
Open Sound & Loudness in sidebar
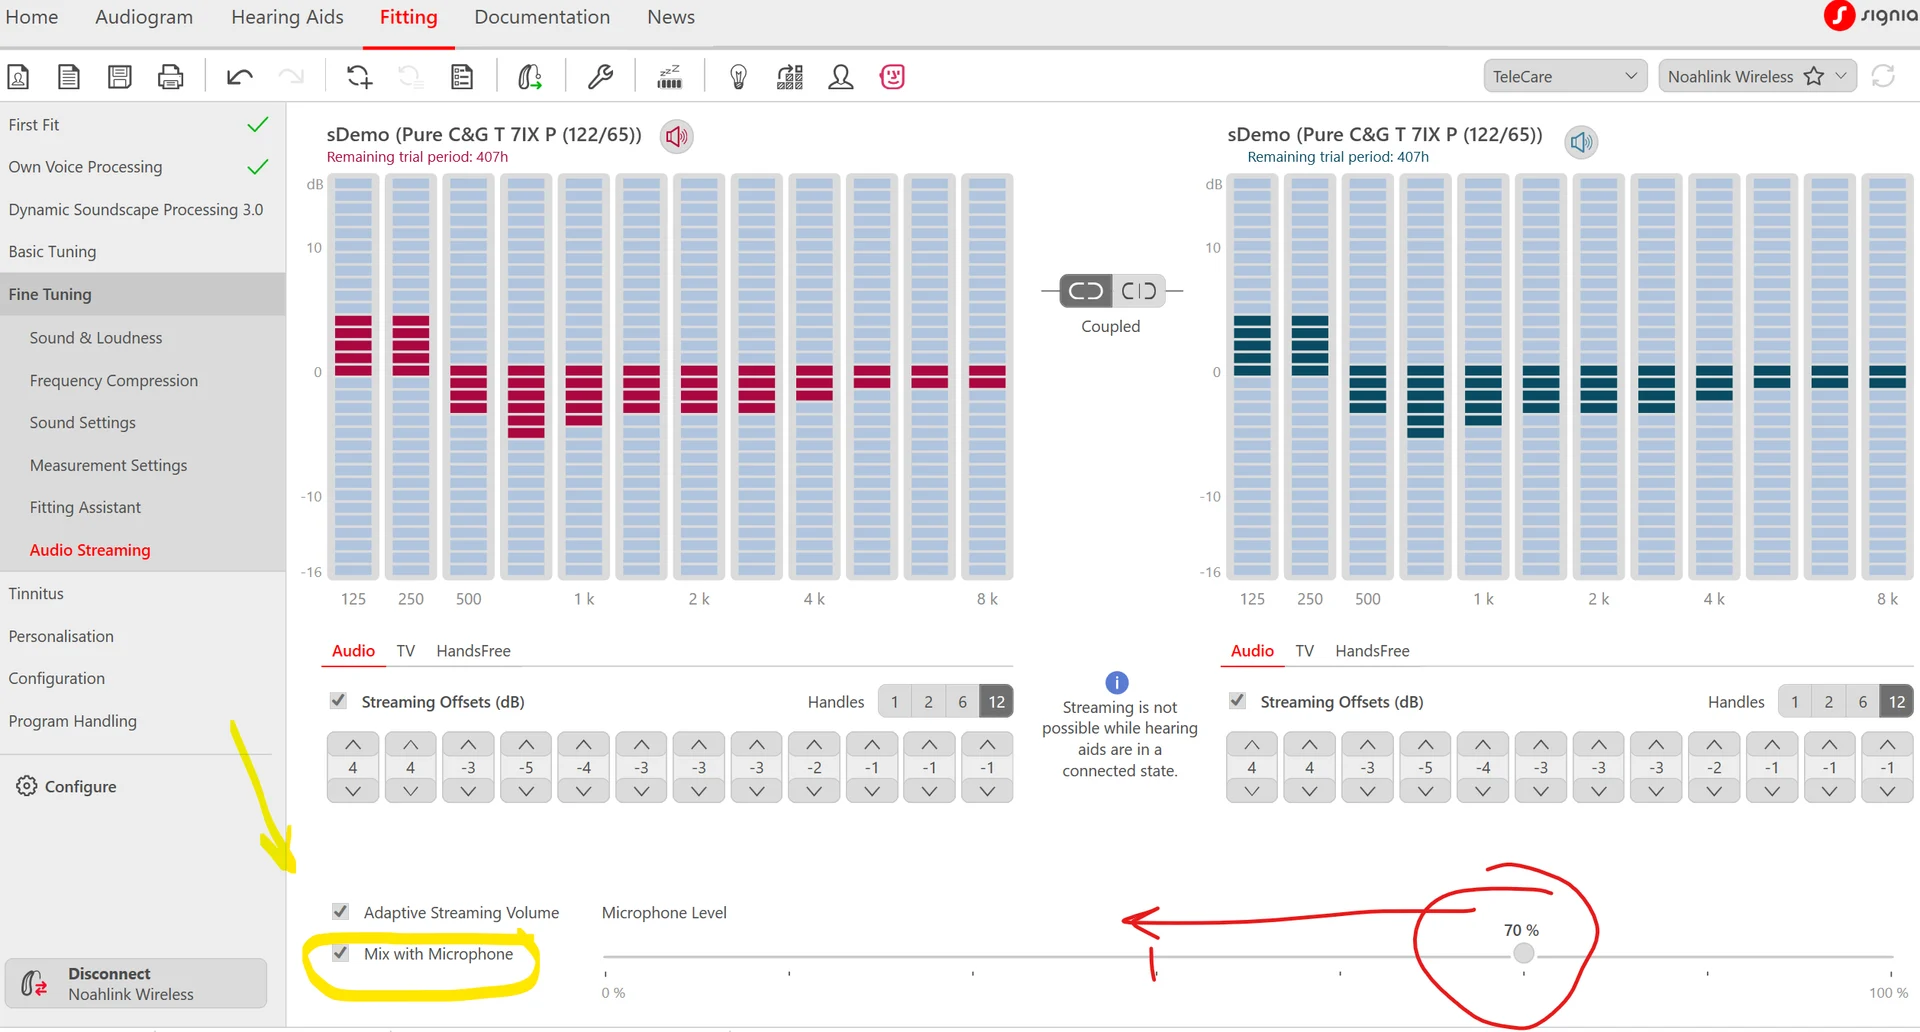pos(96,338)
